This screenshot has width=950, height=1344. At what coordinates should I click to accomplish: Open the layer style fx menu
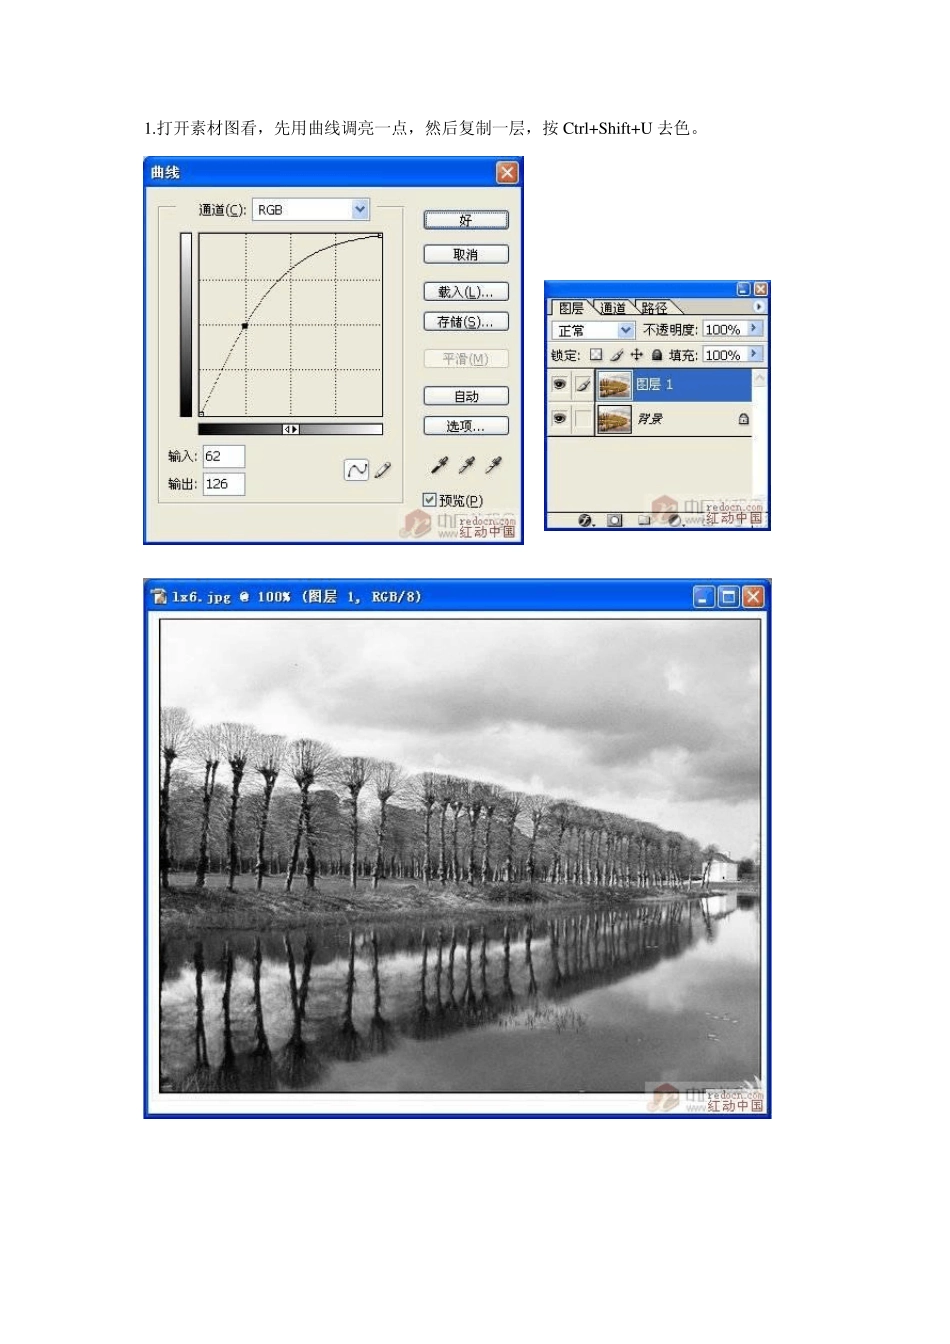pyautogui.click(x=587, y=520)
